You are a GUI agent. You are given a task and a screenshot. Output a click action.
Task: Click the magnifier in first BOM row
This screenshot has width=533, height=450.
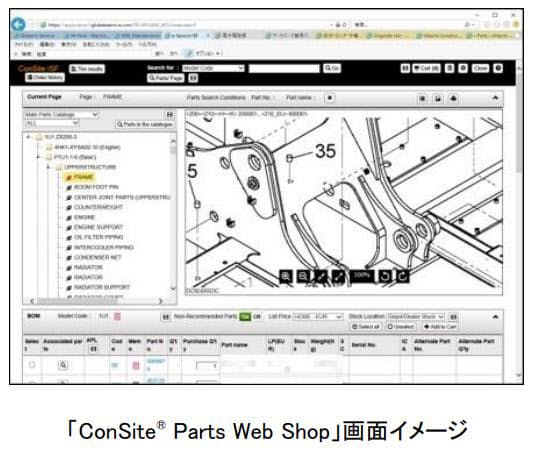pos(63,365)
